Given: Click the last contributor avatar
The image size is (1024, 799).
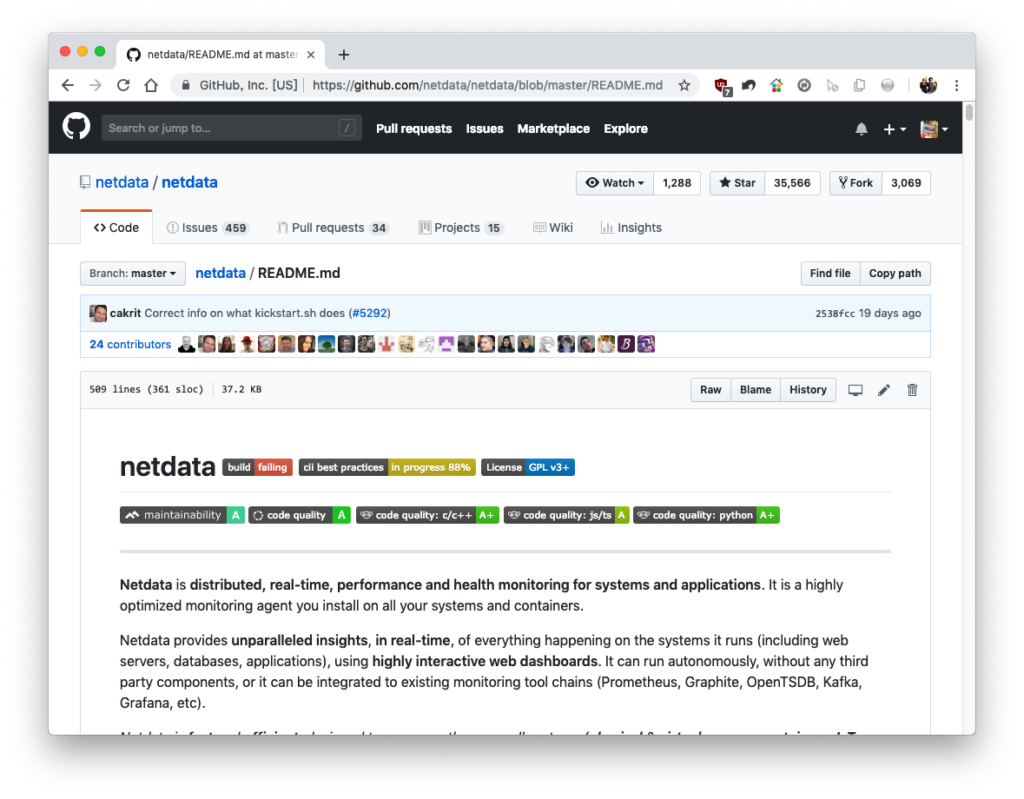Looking at the screenshot, I should coord(646,344).
